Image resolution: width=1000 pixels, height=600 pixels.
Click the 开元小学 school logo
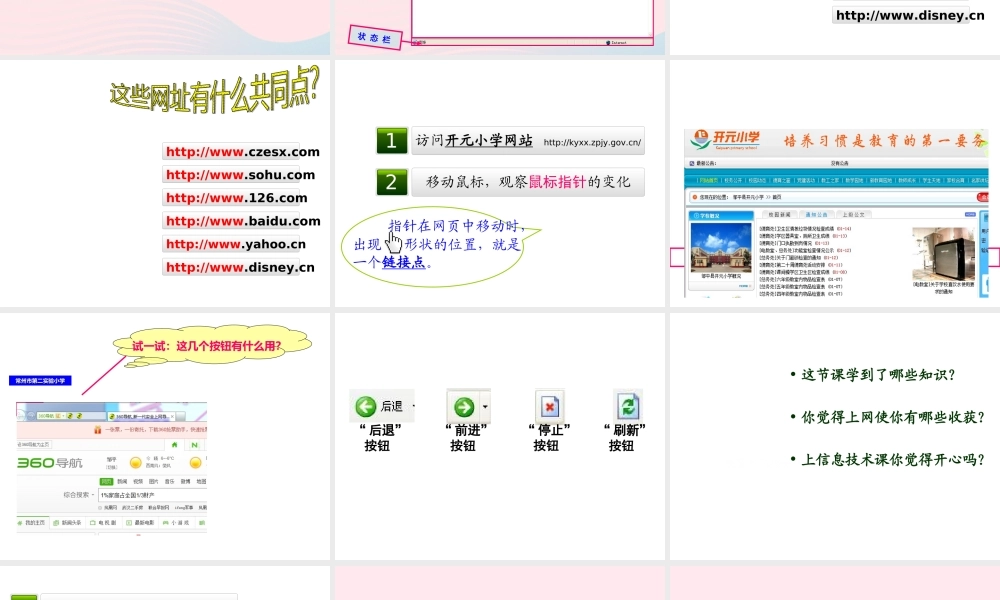(x=726, y=140)
